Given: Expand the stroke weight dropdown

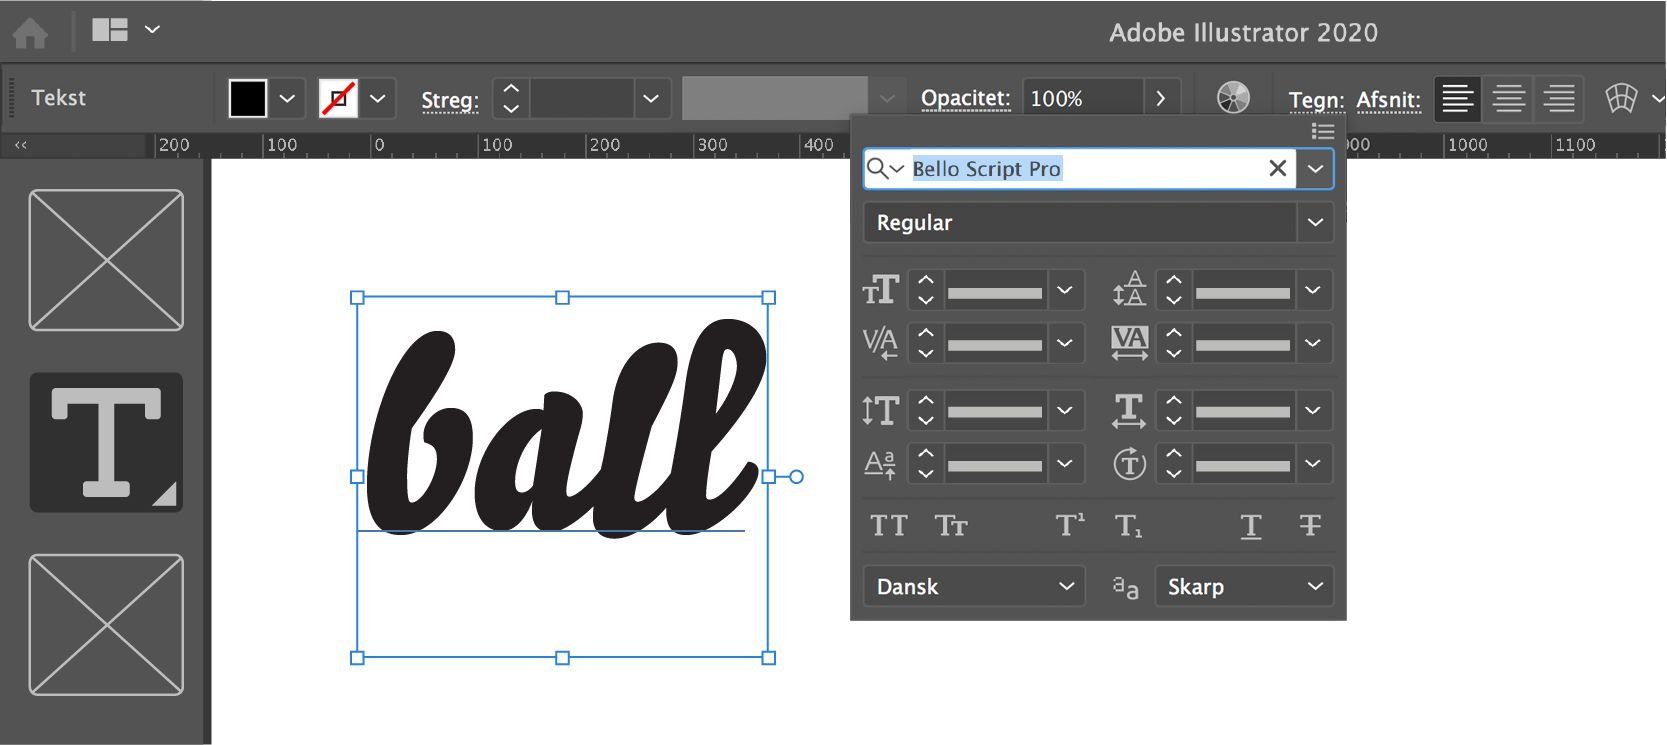Looking at the screenshot, I should pyautogui.click(x=651, y=99).
